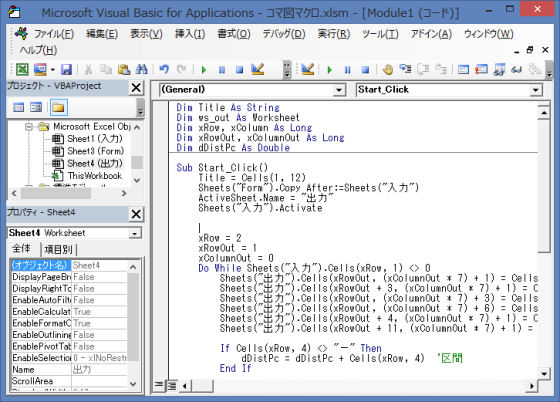Click the Redo arrow icon
Screen dimensions: 560x402
click(x=181, y=69)
